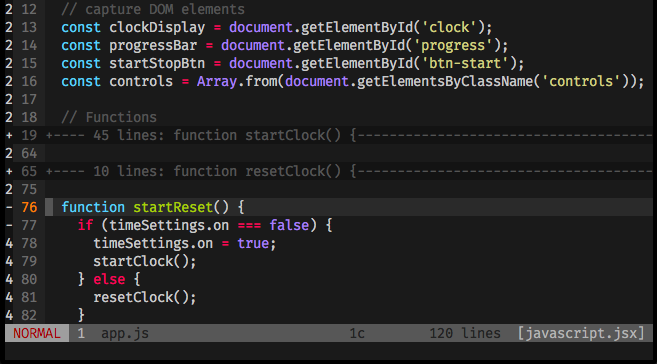Expand the folded resetClock function

pyautogui.click(x=349, y=171)
